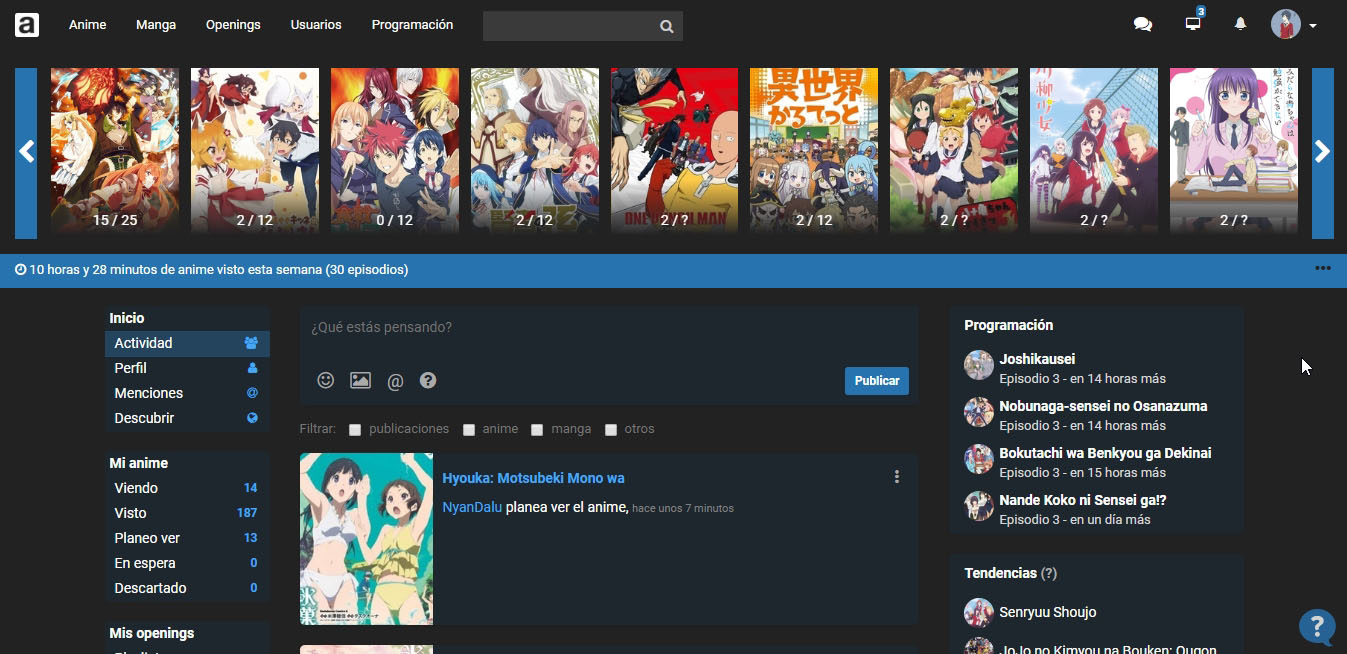The image size is (1347, 654).
Task: Open Bokutachi wa Benkyou ga Dekinai title
Action: (1105, 453)
